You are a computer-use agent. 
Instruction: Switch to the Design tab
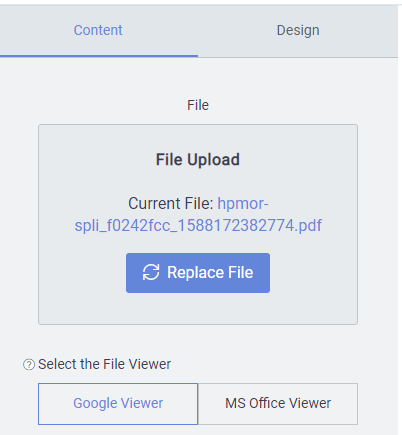tap(298, 30)
